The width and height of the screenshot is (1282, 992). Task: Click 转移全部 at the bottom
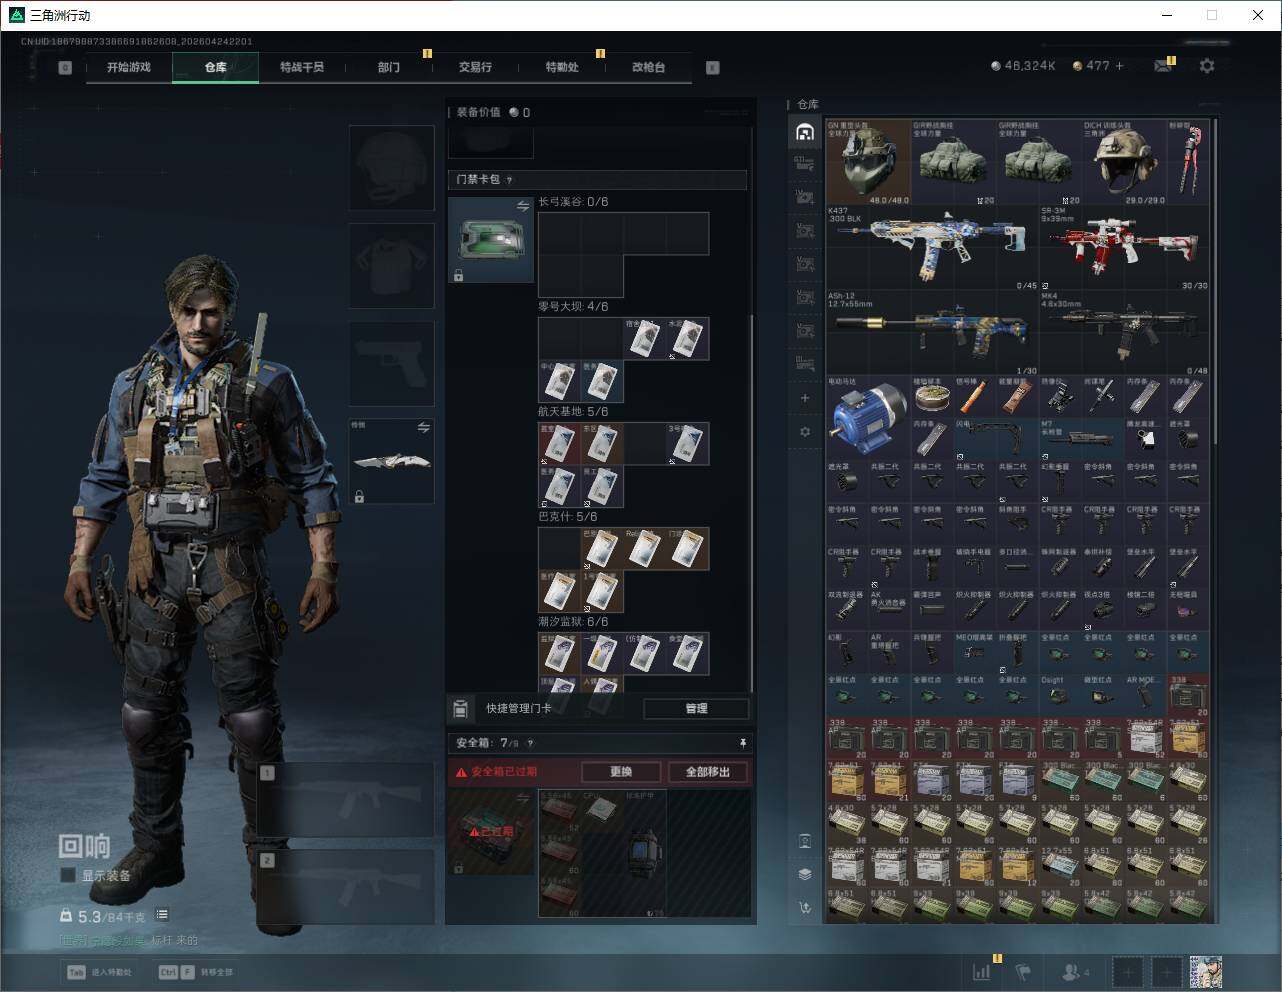(x=195, y=972)
